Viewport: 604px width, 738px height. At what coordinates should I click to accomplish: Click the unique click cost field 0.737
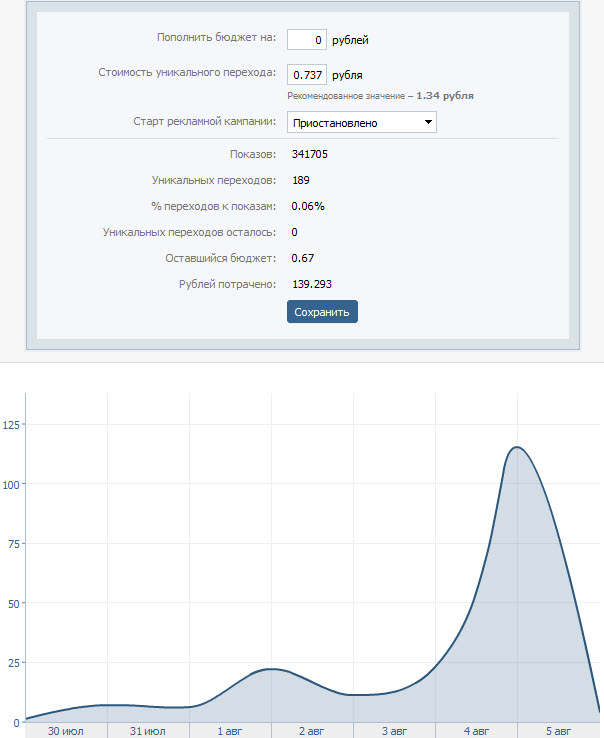pyautogui.click(x=307, y=75)
